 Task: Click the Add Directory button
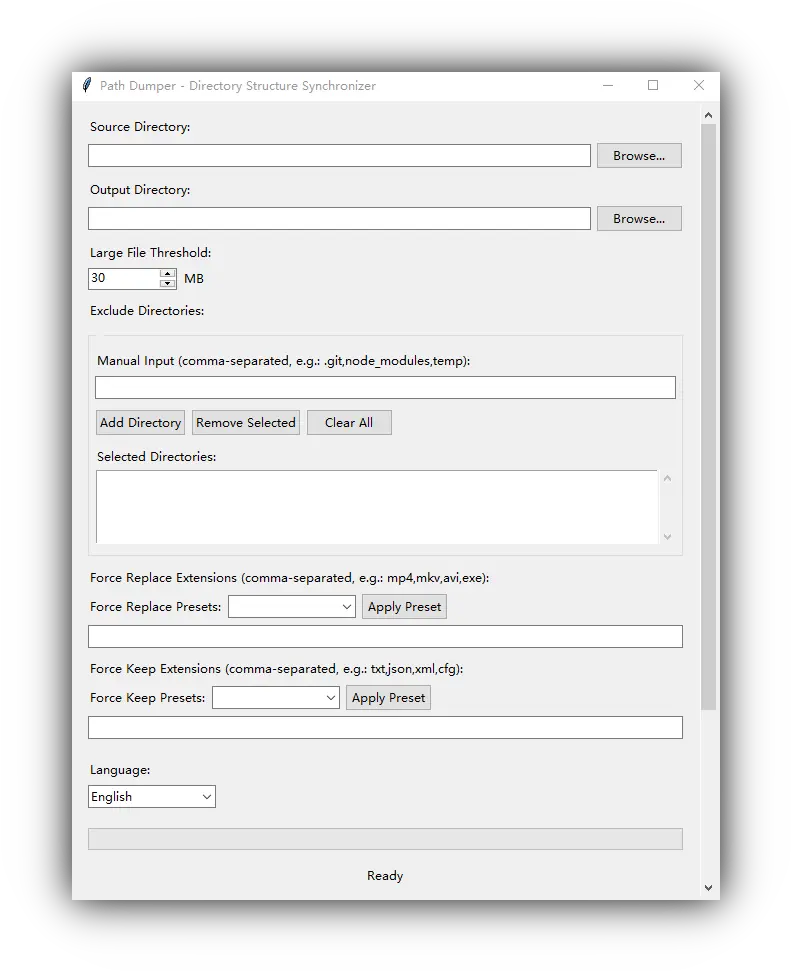(140, 423)
